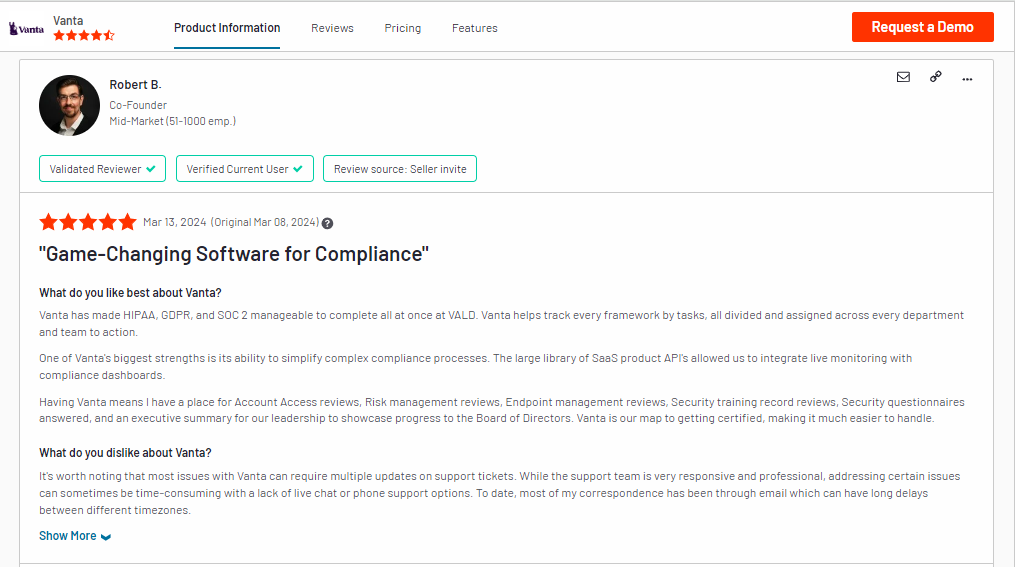Image resolution: width=1015 pixels, height=567 pixels.
Task: Click the "Mar 13, 2024" review date
Action: [175, 222]
